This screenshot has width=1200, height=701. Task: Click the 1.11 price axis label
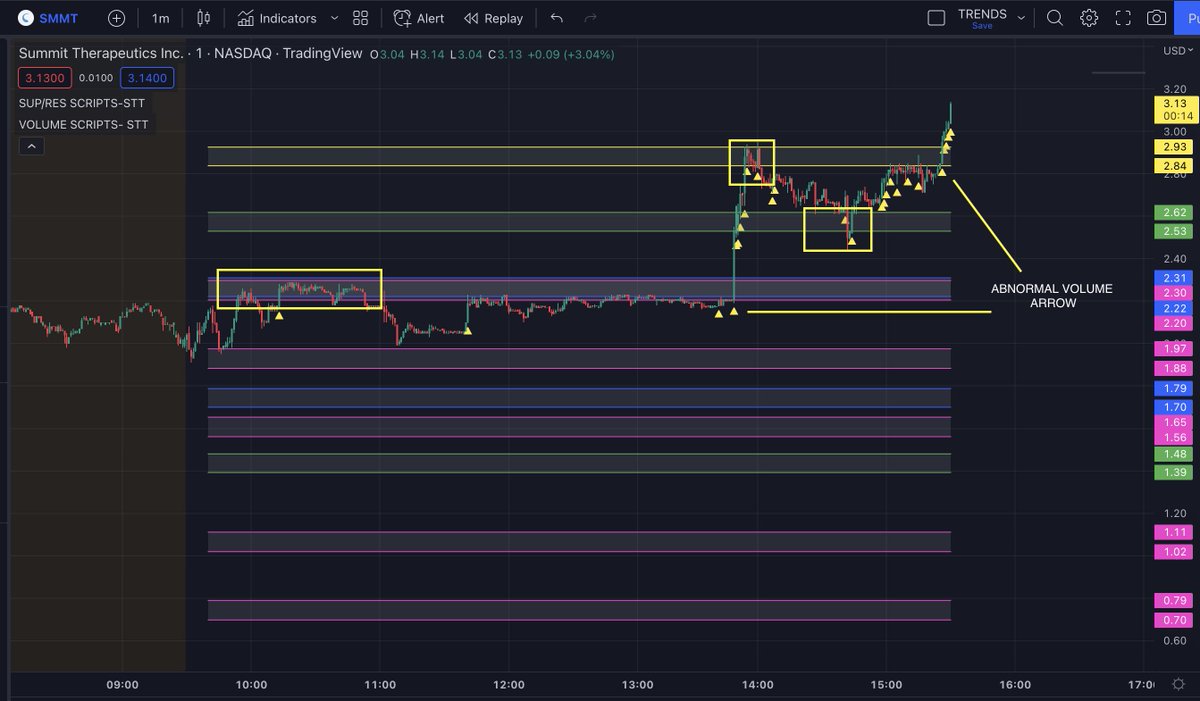[1174, 533]
